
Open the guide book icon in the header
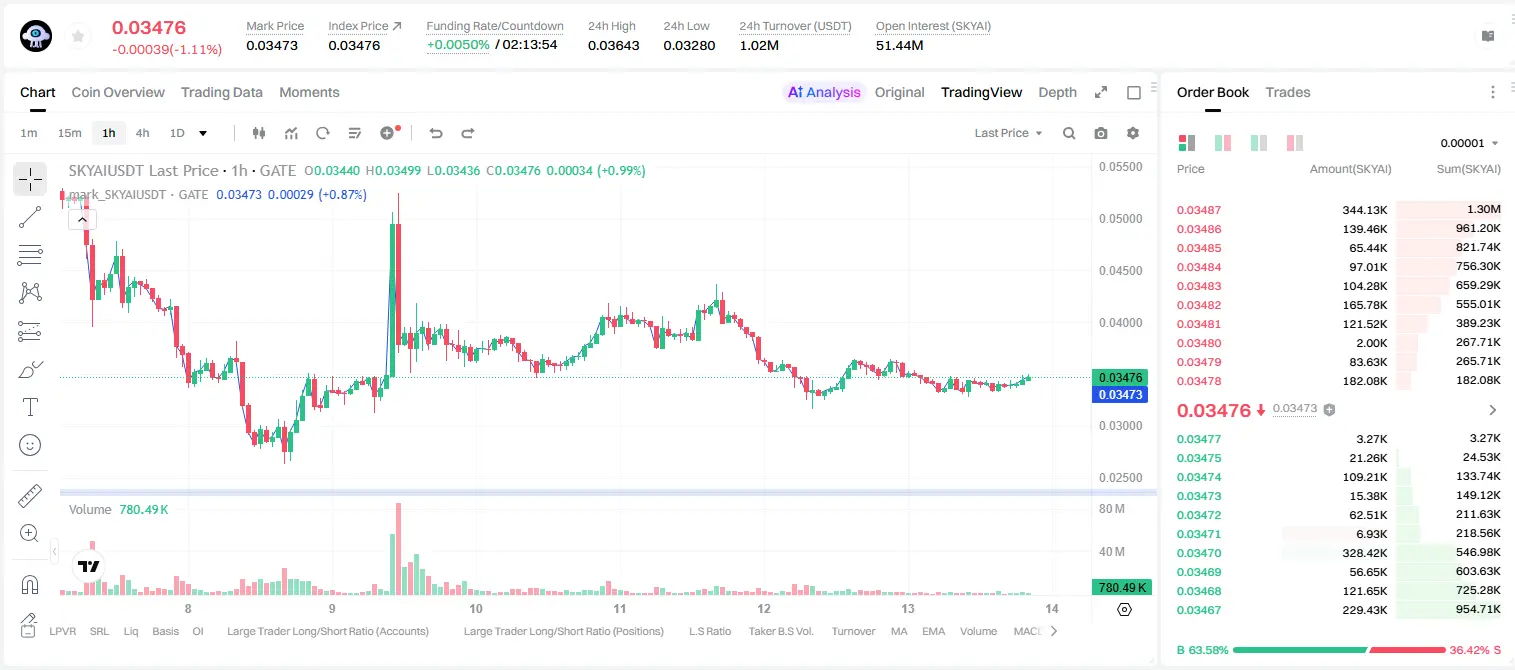click(1488, 36)
